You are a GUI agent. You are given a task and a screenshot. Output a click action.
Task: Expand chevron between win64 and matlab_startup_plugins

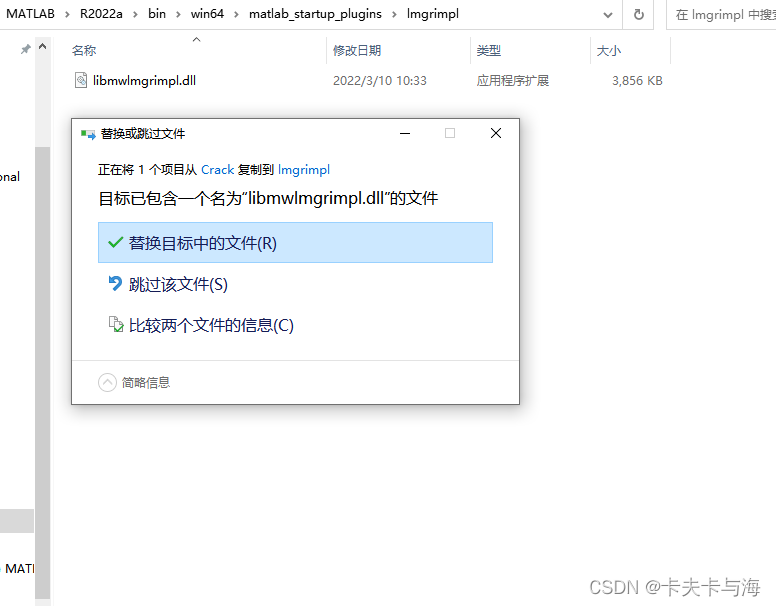point(236,15)
